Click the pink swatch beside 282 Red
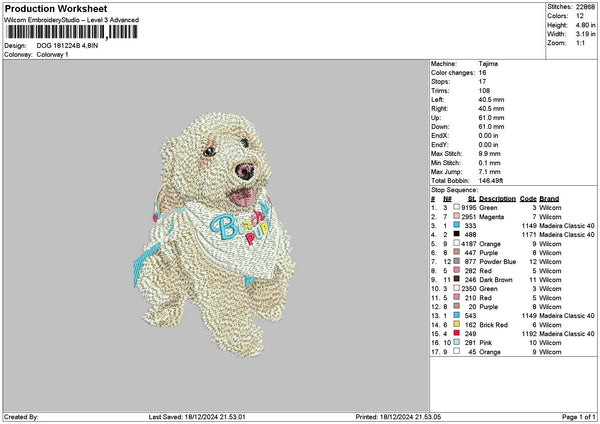600x424 pixels. tap(457, 270)
